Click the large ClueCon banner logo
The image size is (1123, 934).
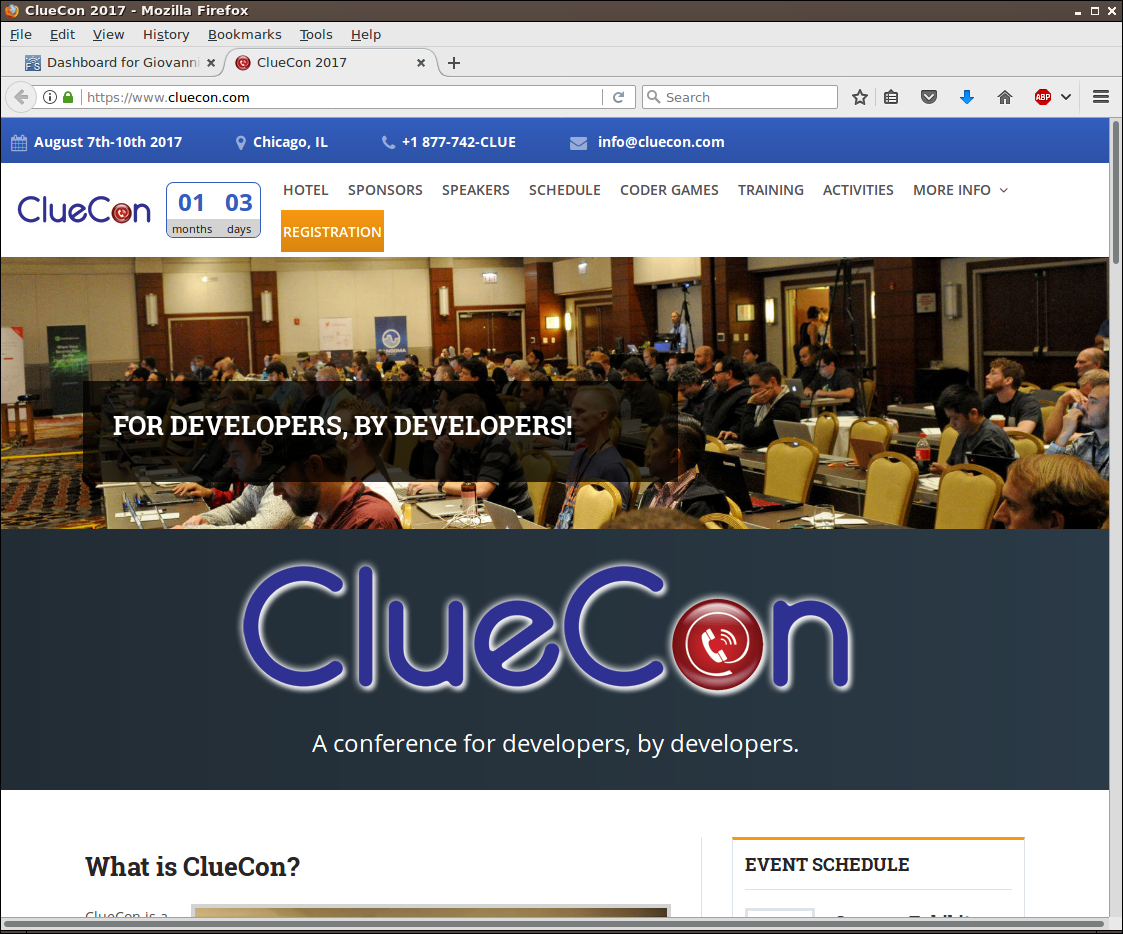548,628
